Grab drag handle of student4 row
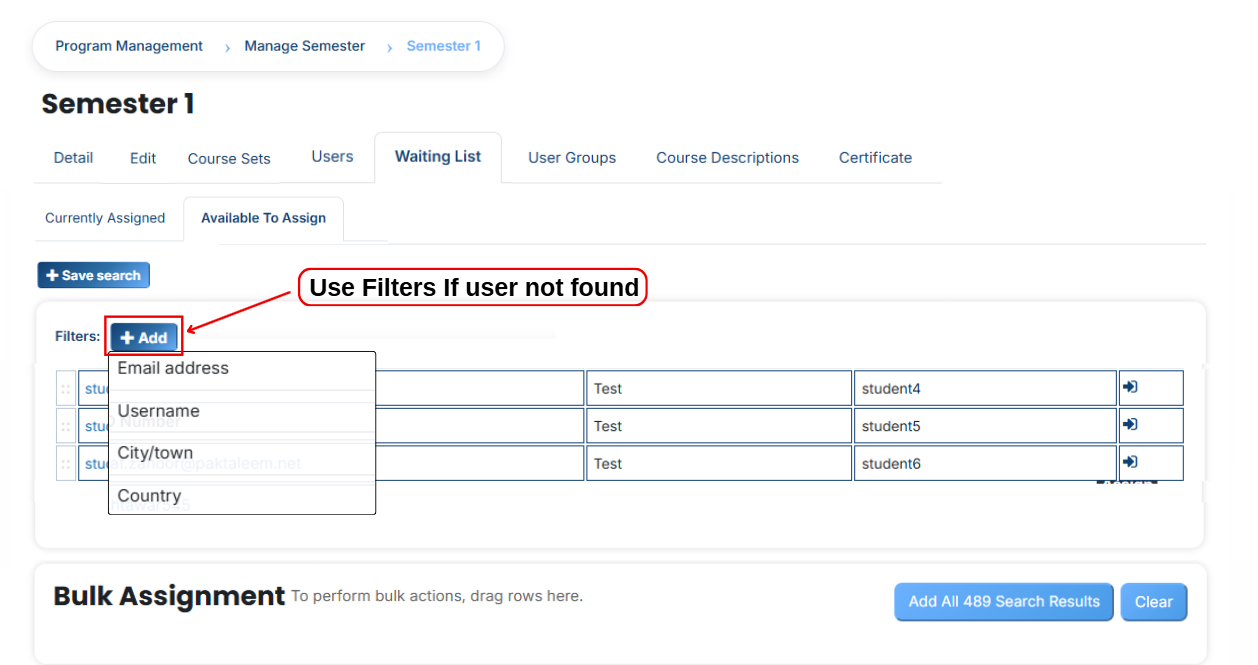1258x665 pixels. point(66,389)
